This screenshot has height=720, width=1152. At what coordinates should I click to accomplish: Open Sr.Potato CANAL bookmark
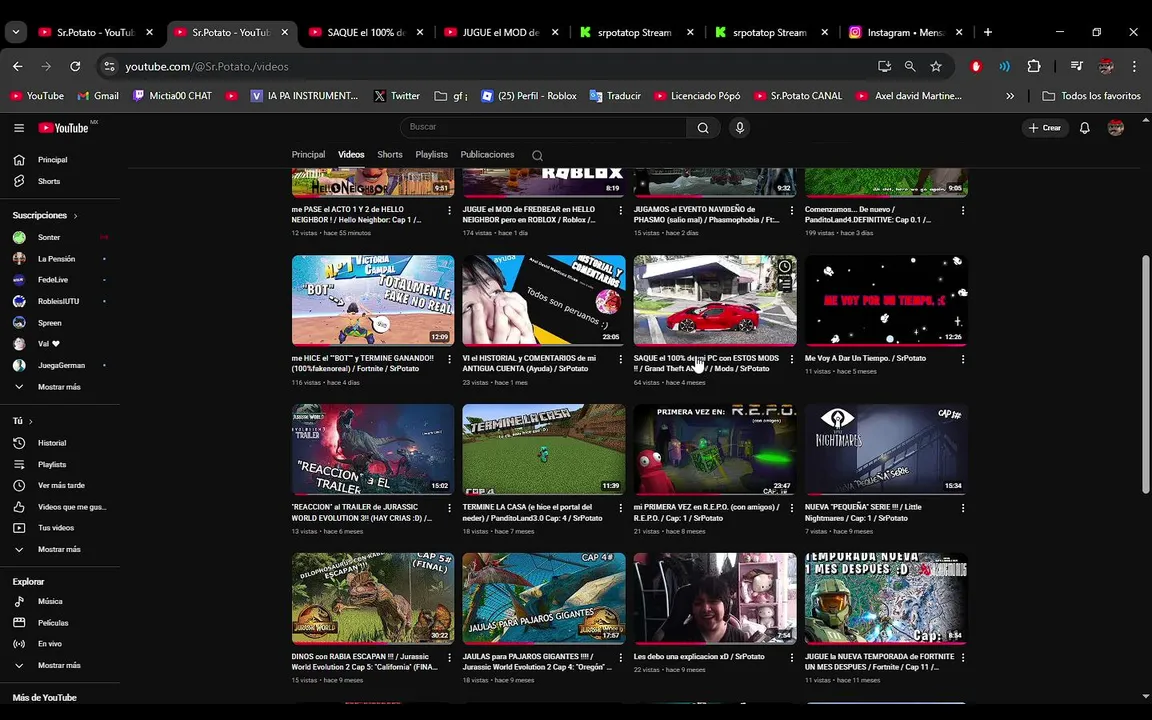click(x=799, y=96)
